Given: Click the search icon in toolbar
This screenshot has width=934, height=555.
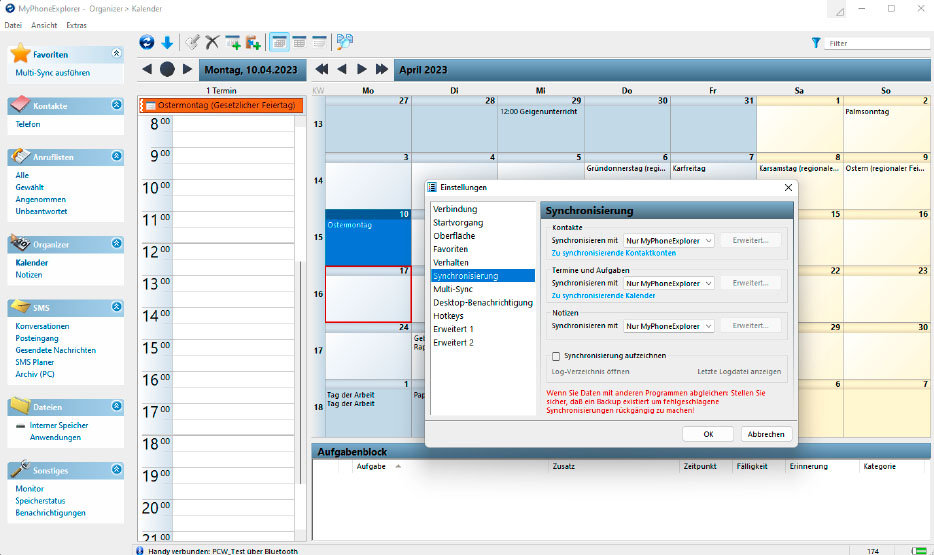Looking at the screenshot, I should tap(345, 43).
